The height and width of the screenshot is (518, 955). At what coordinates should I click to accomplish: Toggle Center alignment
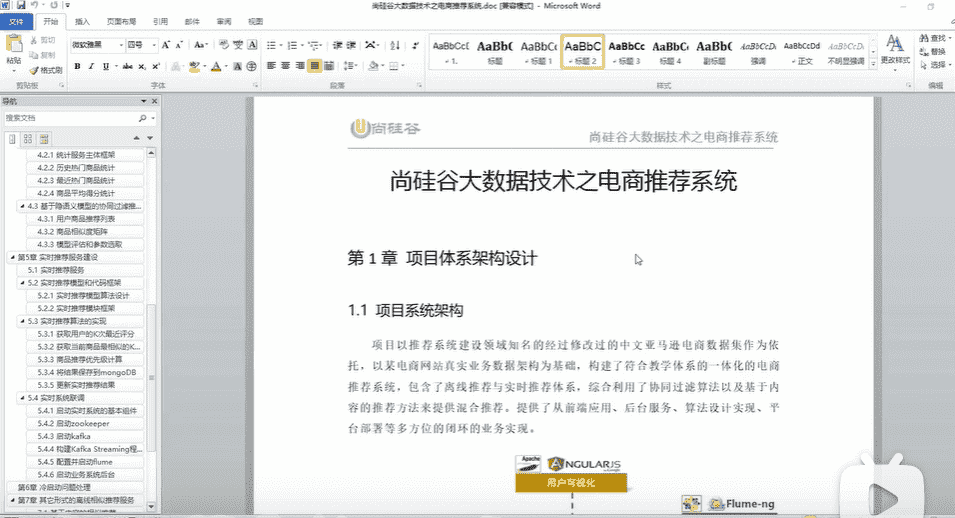(286, 66)
